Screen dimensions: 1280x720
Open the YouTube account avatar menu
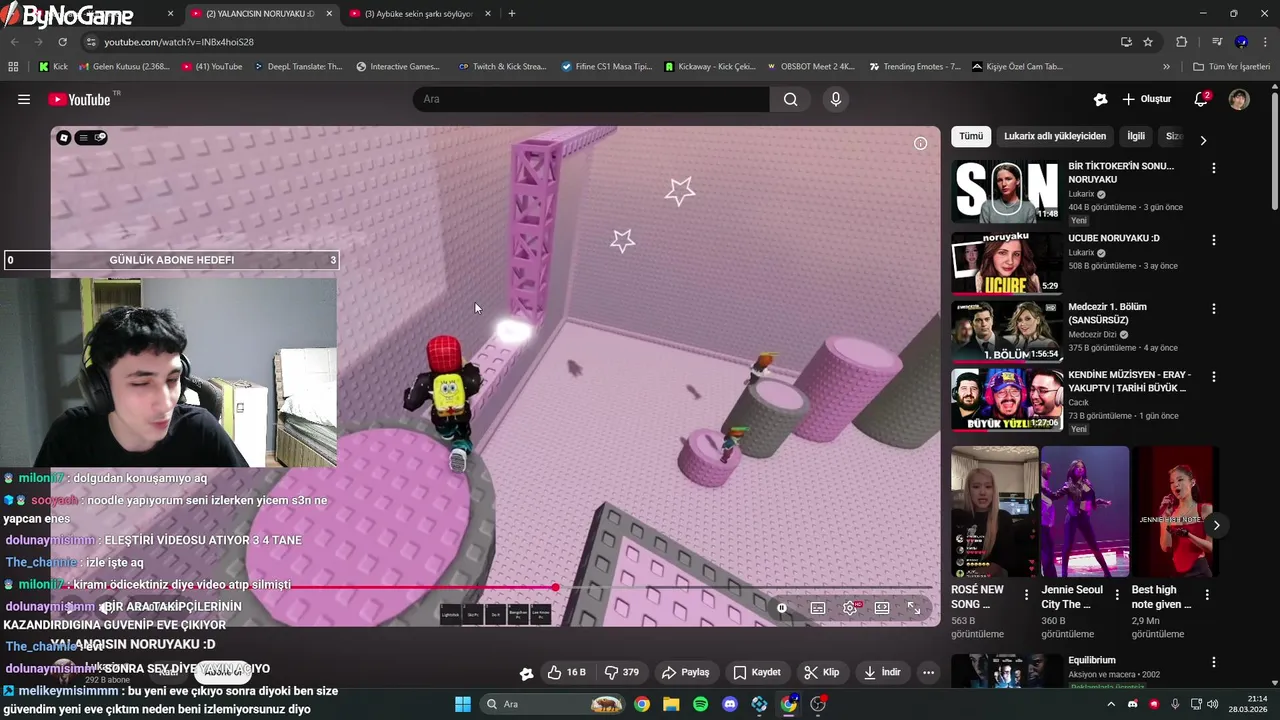tap(1239, 99)
